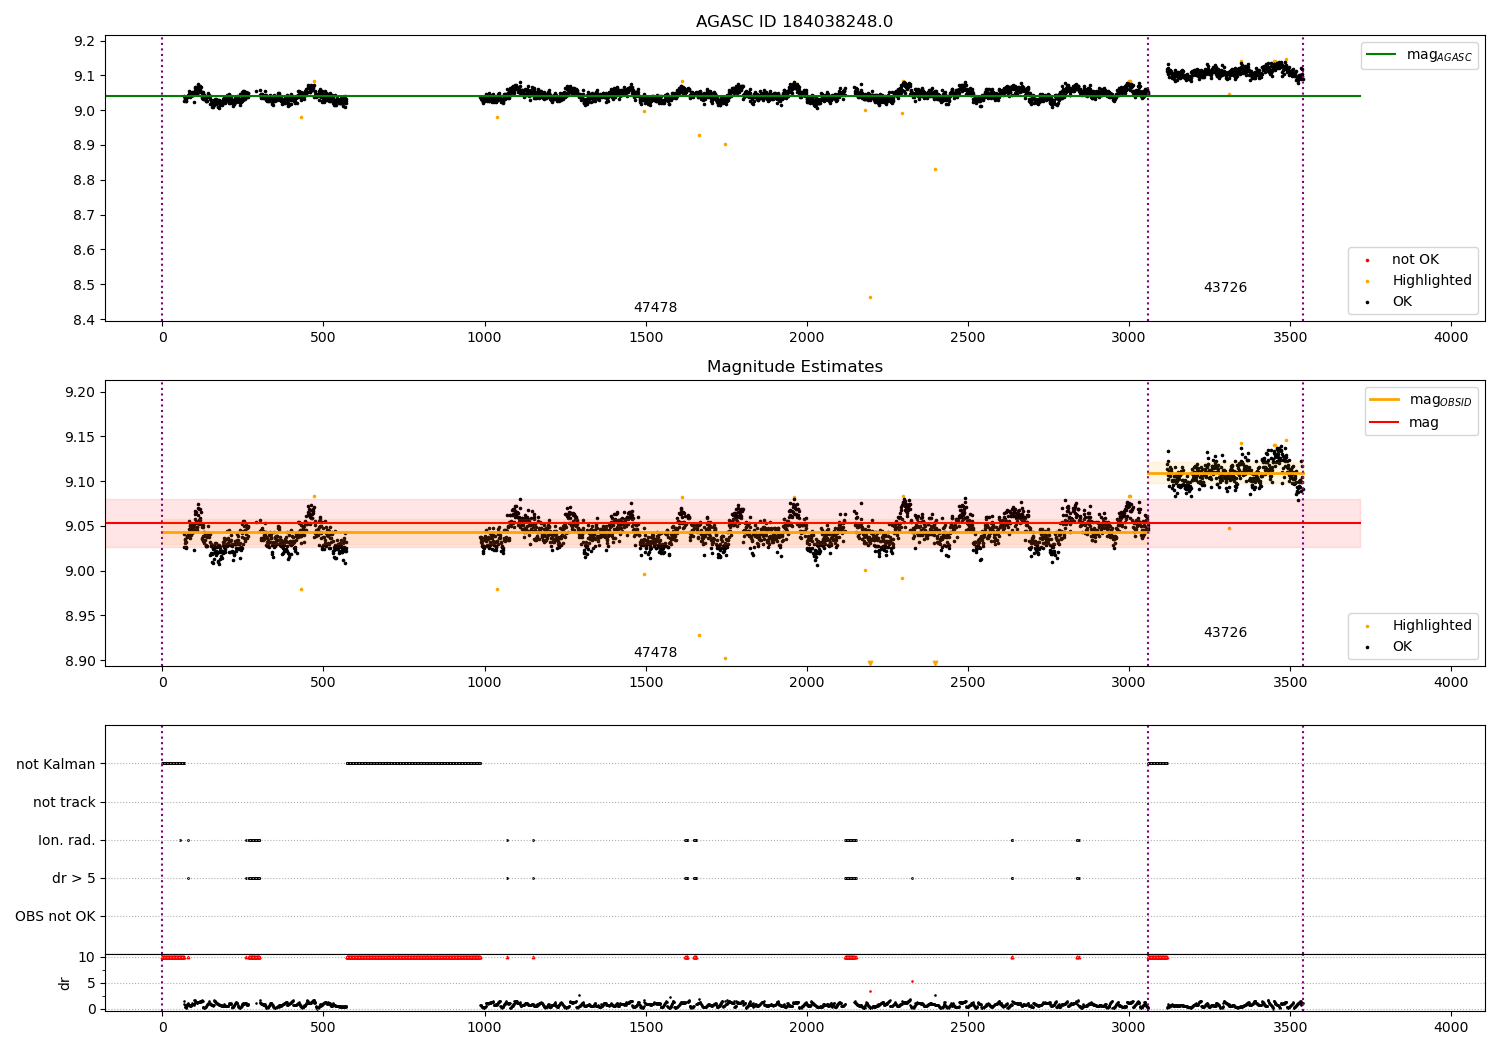Click the 'OBS not OK' axis label
The width and height of the screenshot is (1500, 1050).
55,916
